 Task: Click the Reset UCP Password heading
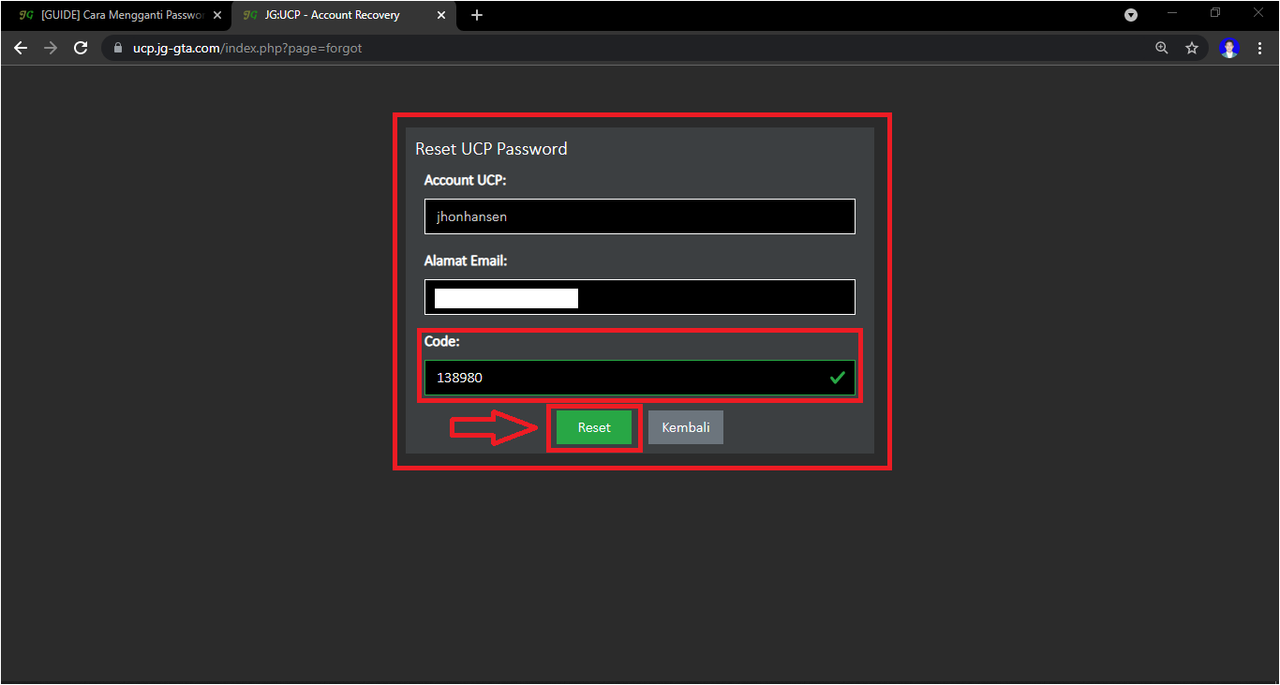coord(491,149)
